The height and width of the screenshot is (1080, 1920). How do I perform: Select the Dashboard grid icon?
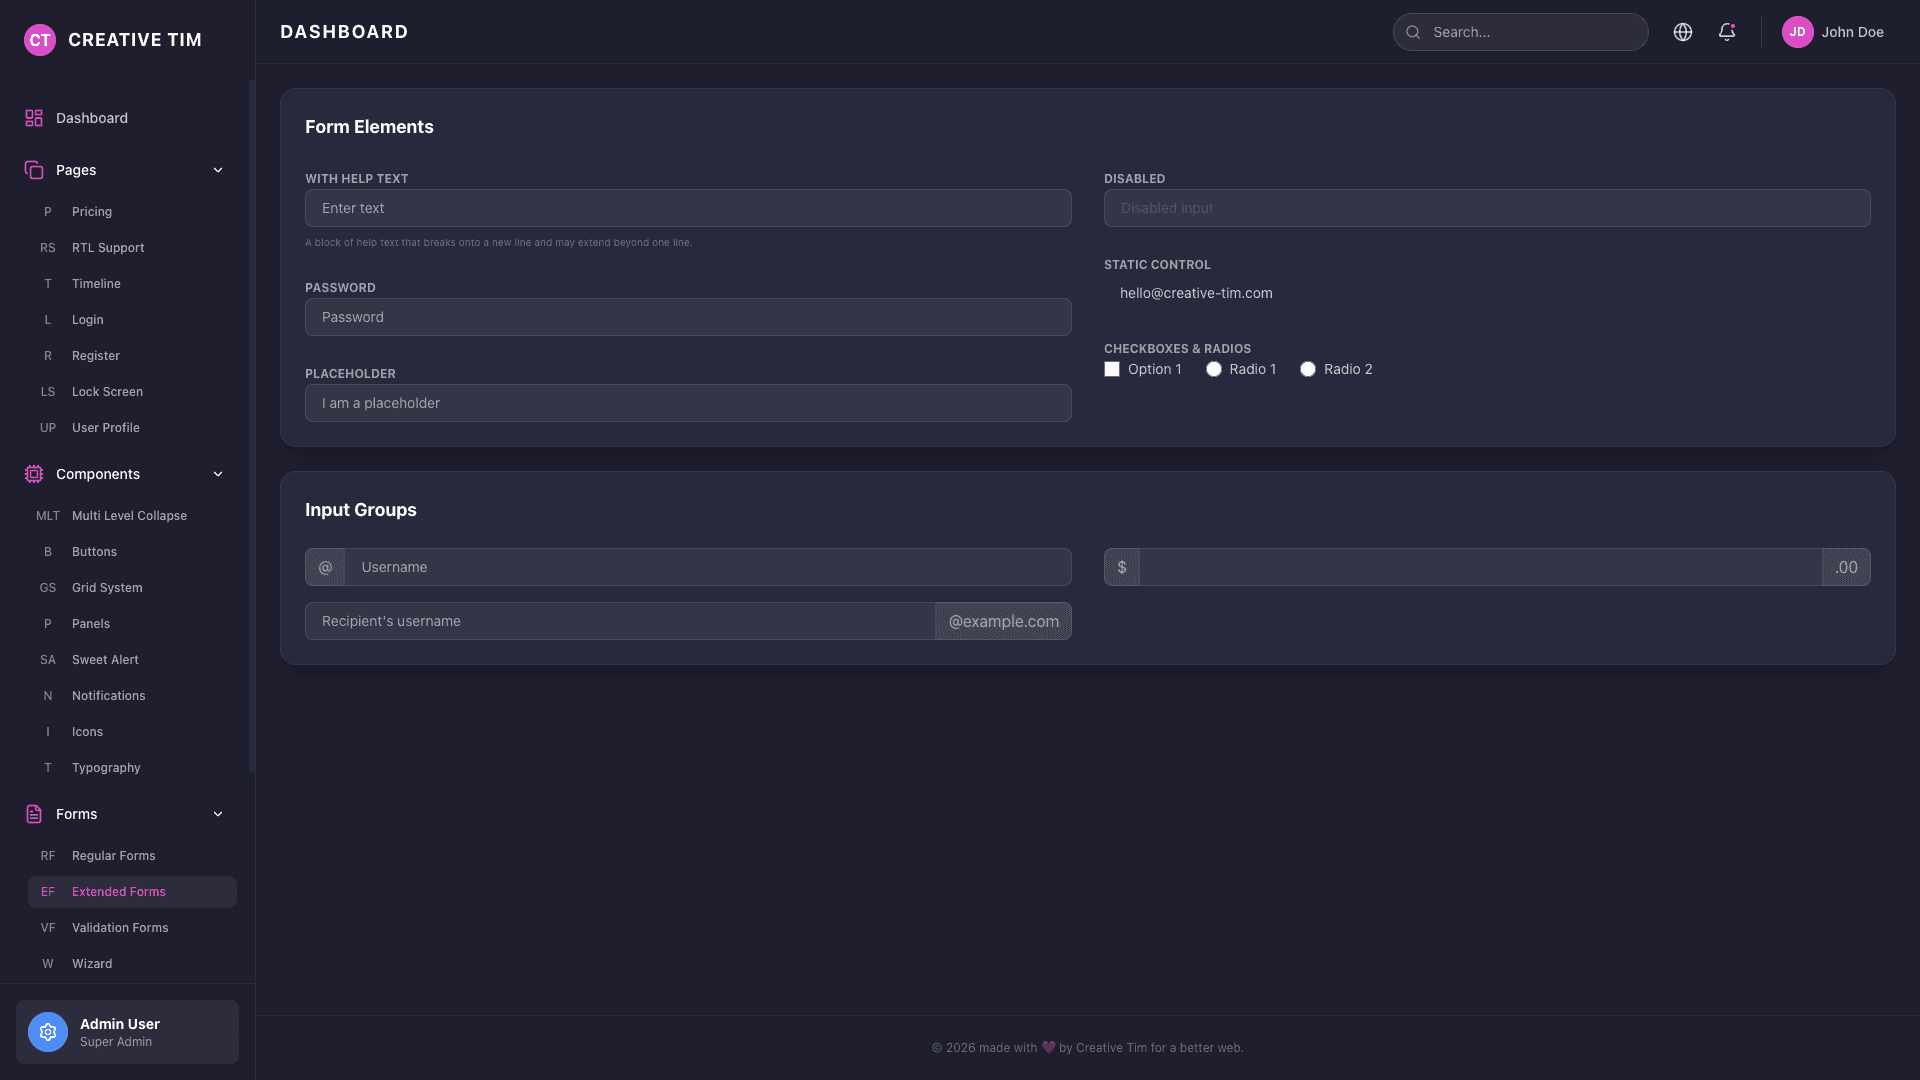34,117
